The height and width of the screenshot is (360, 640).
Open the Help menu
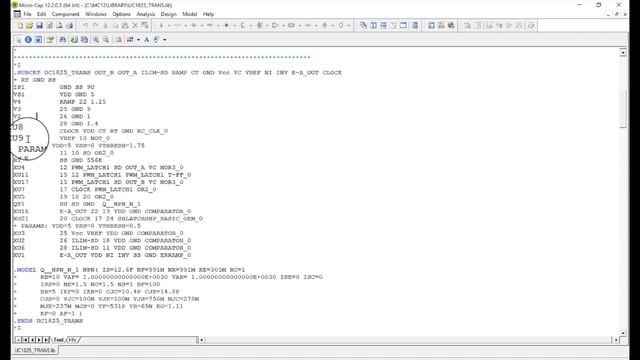[x=209, y=14]
